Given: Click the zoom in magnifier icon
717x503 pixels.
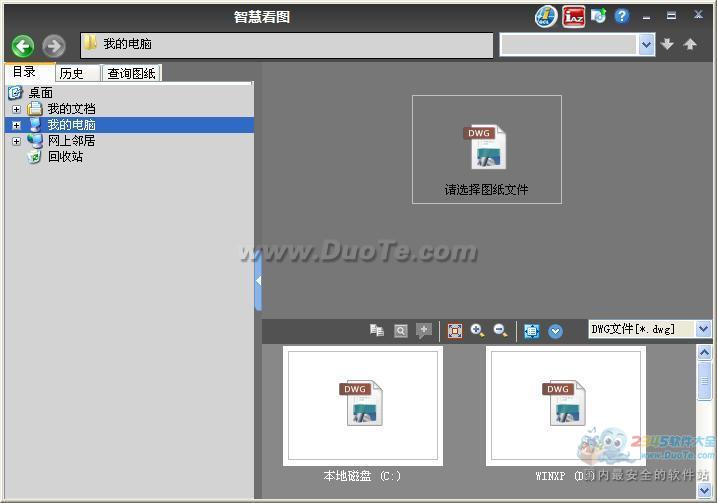Looking at the screenshot, I should 478,330.
